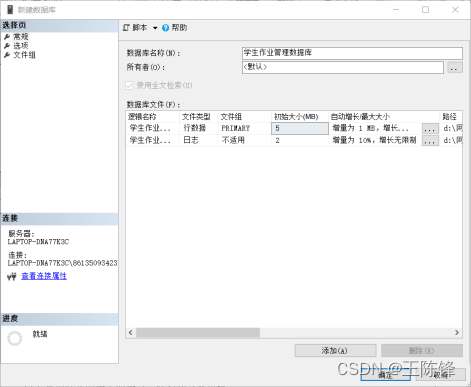Click wrench icon beside 选项
The image size is (471, 387).
pyautogui.click(x=7, y=46)
